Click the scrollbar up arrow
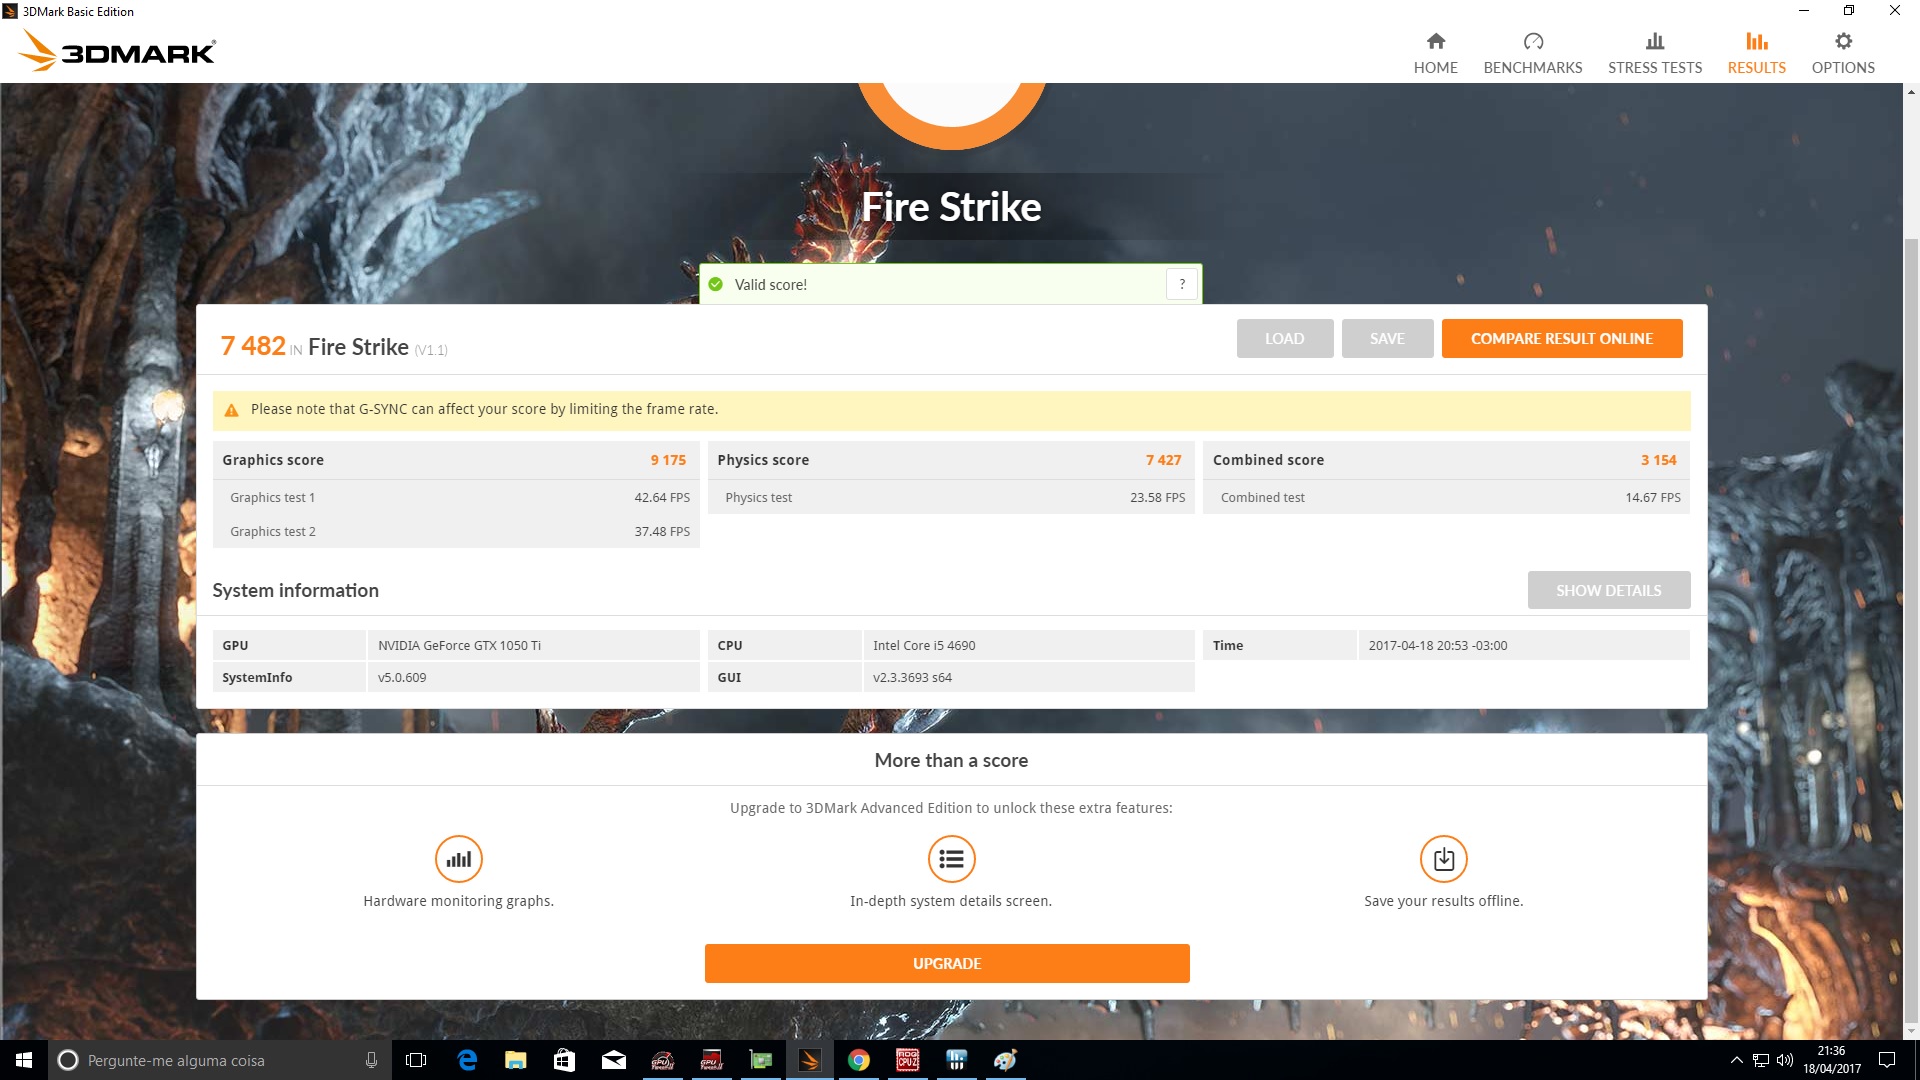The height and width of the screenshot is (1080, 1920). 1911,92
